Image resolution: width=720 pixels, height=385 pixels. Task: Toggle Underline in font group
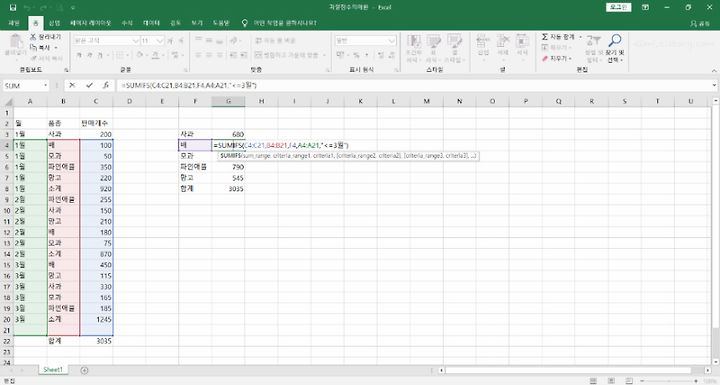click(x=100, y=55)
